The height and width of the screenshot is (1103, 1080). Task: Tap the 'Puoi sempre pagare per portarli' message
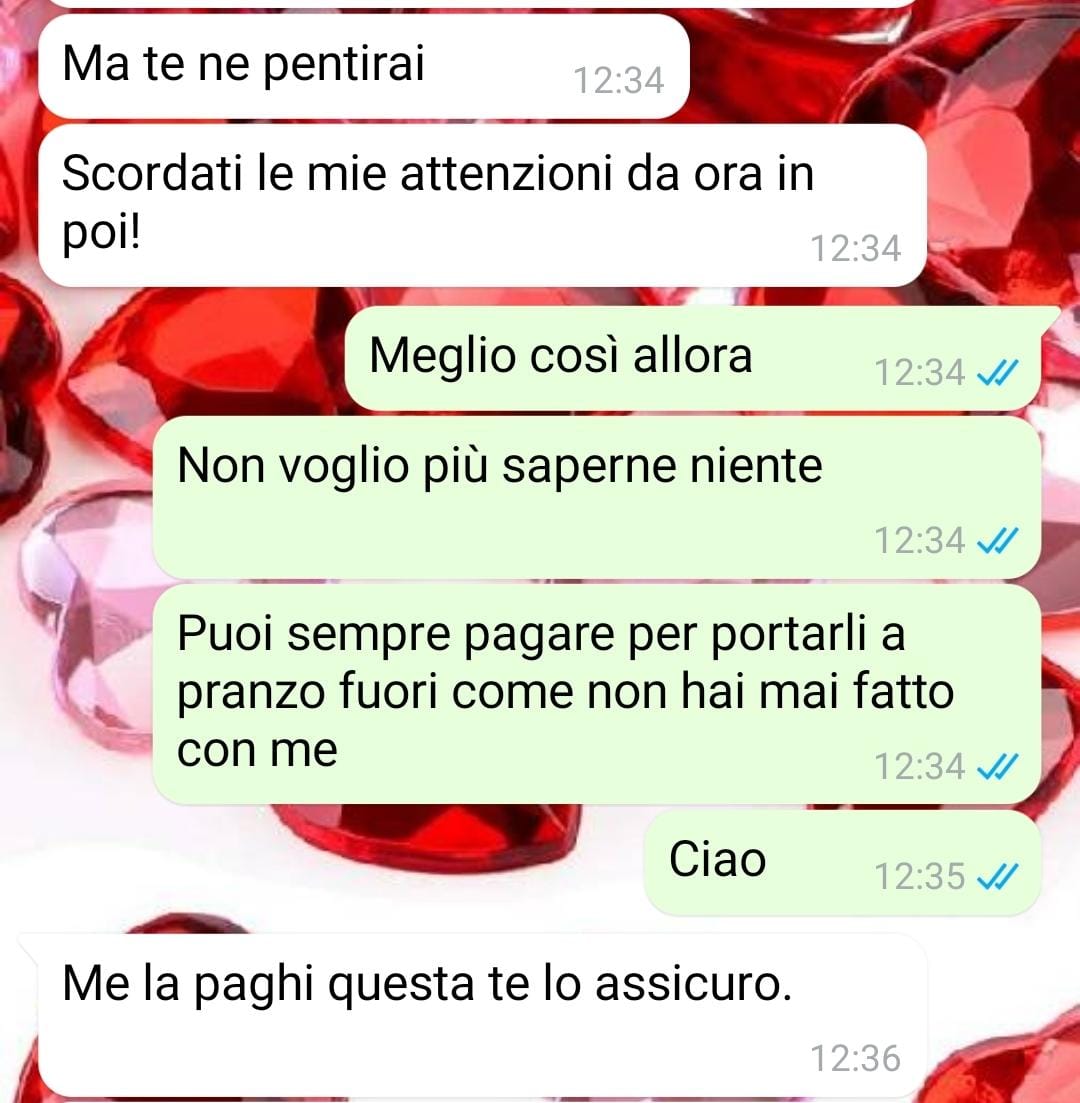[x=597, y=694]
